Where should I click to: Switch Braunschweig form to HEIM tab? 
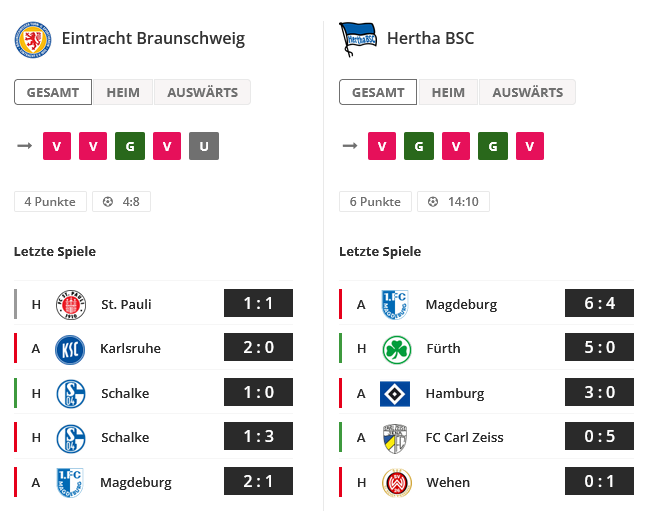click(x=123, y=92)
